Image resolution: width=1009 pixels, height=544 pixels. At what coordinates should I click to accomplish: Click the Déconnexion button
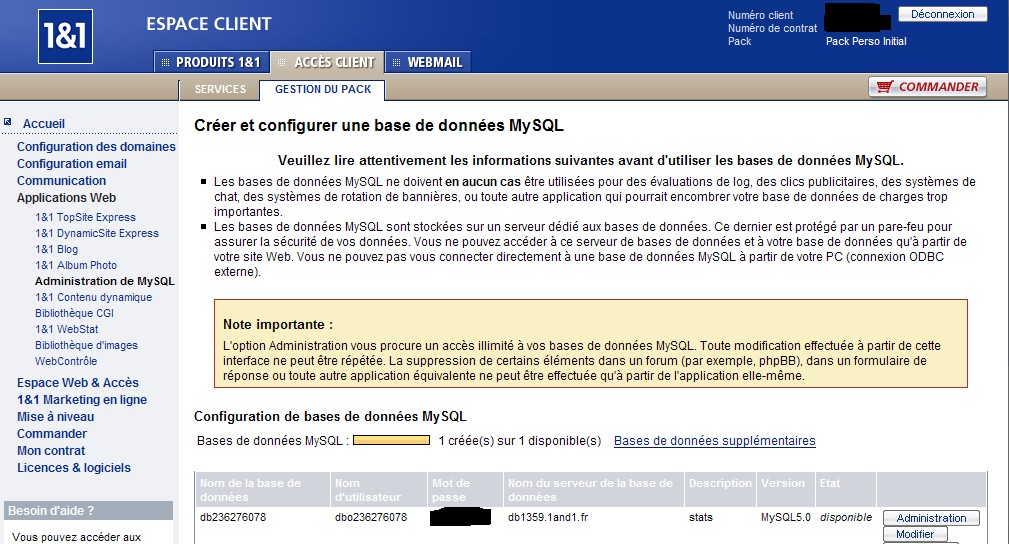(x=943, y=14)
